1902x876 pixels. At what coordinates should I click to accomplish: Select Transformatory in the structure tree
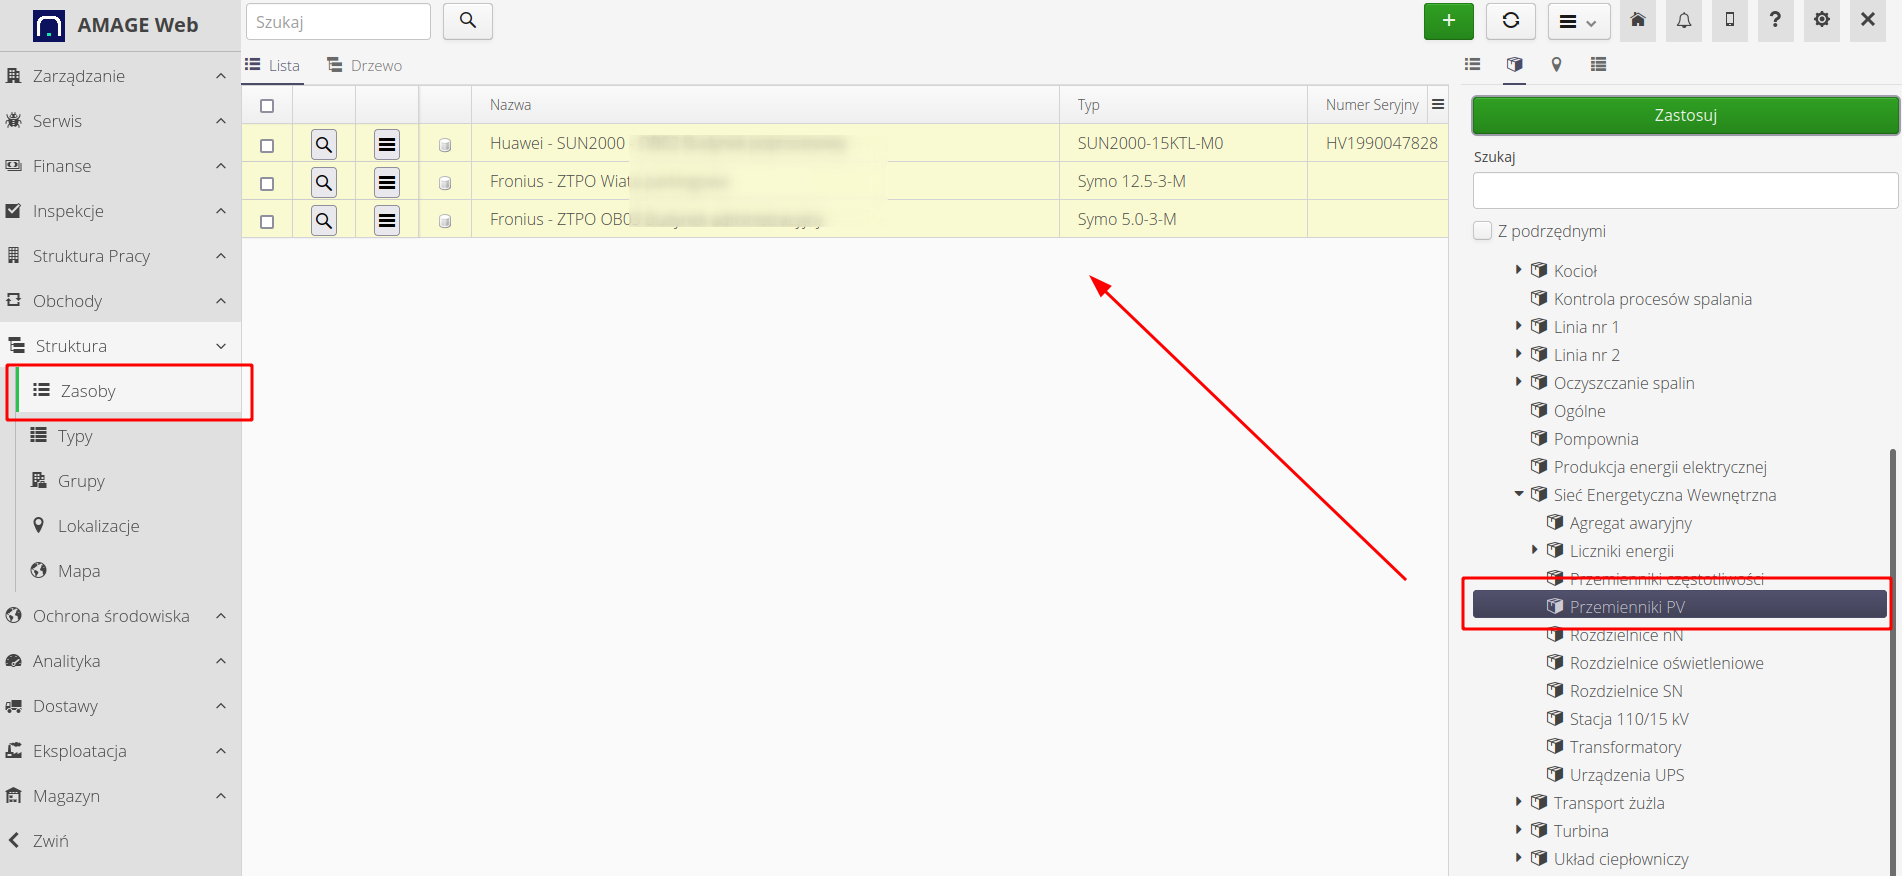pyautogui.click(x=1625, y=747)
